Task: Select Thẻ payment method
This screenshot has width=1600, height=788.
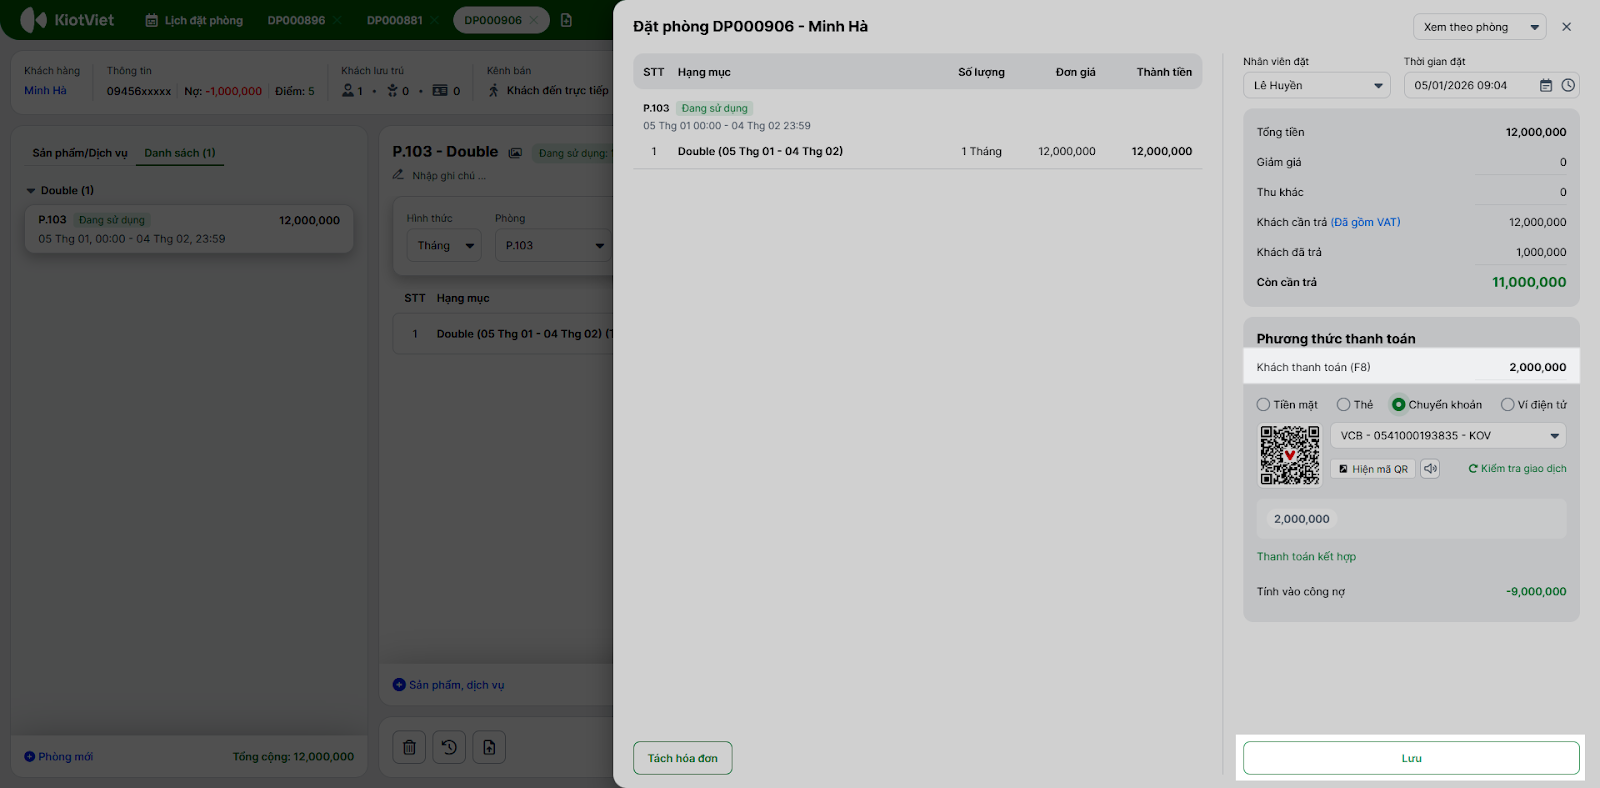Action: [1344, 405]
